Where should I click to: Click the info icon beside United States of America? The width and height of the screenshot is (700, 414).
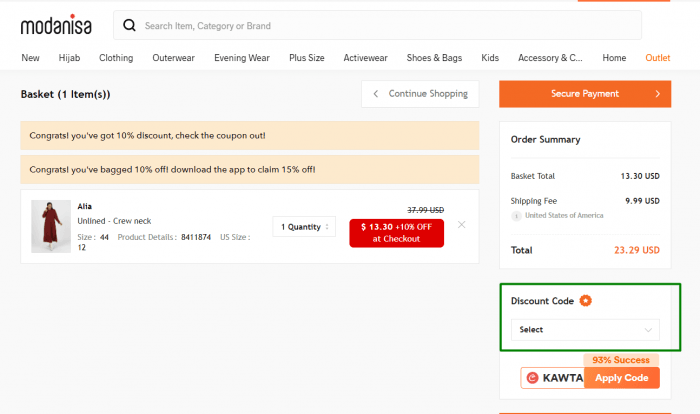click(516, 216)
